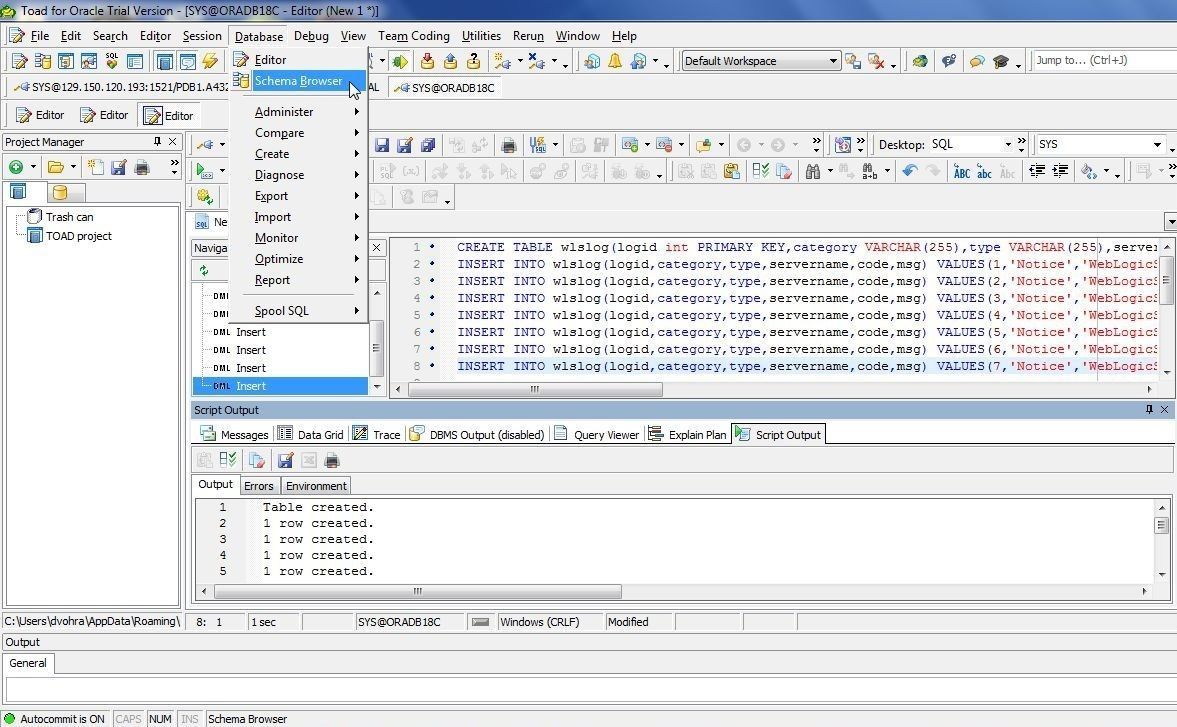The width and height of the screenshot is (1177, 727).
Task: Expand the Execute script dropdown arrow
Action: tap(222, 171)
